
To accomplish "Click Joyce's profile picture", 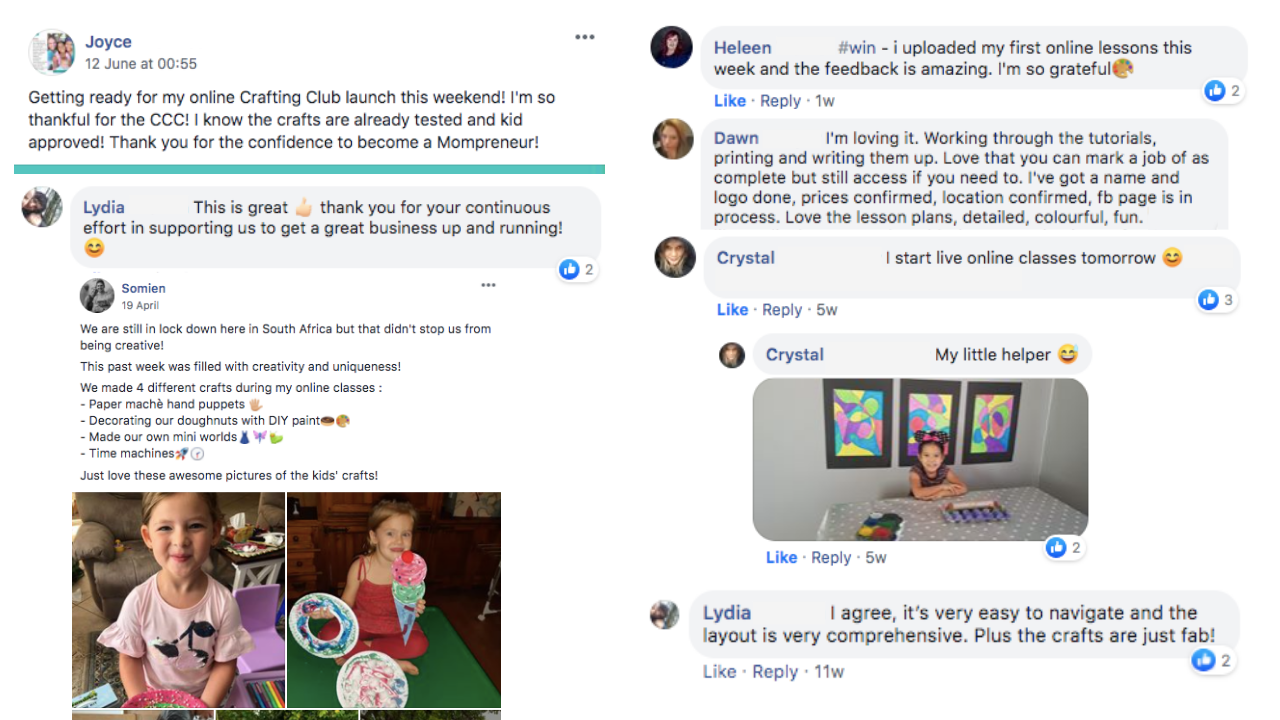I will [50, 52].
